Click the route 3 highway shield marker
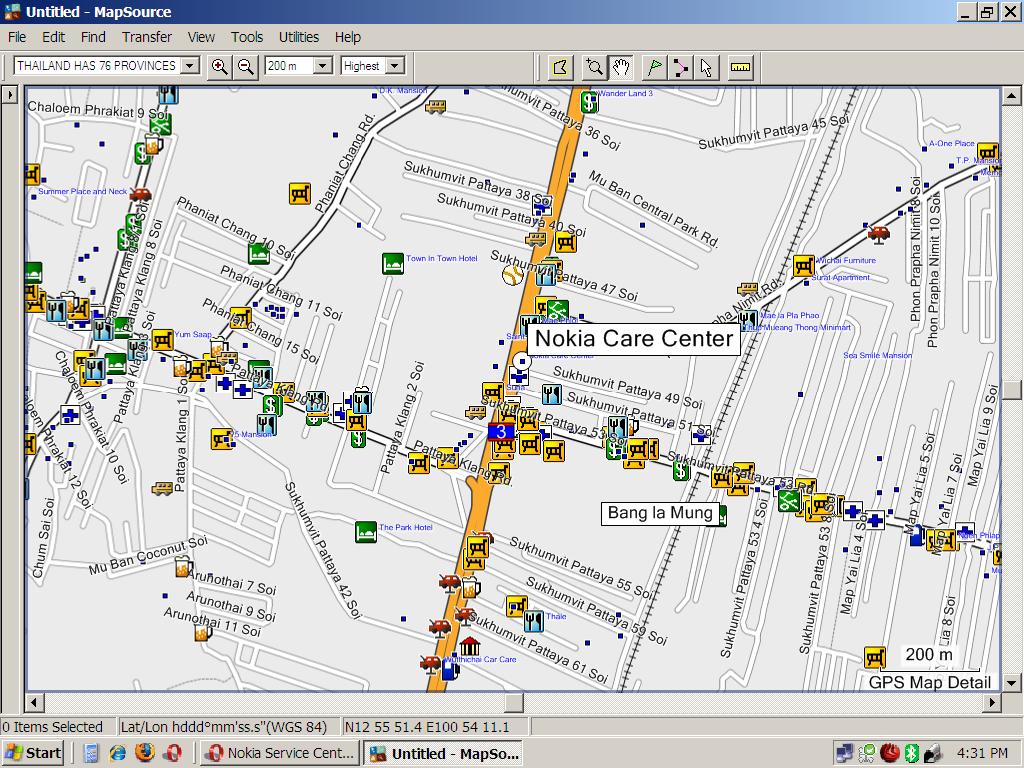The height and width of the screenshot is (768, 1024). coord(501,431)
